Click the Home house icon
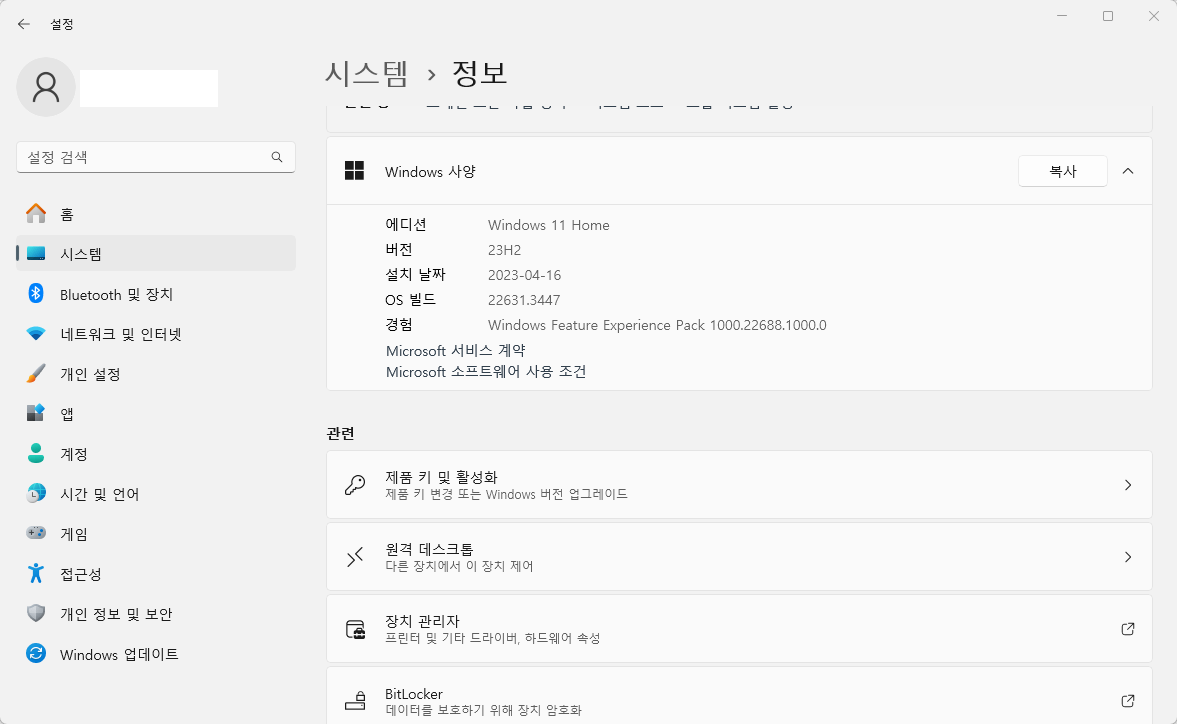This screenshot has height=724, width=1177. pyautogui.click(x=36, y=214)
